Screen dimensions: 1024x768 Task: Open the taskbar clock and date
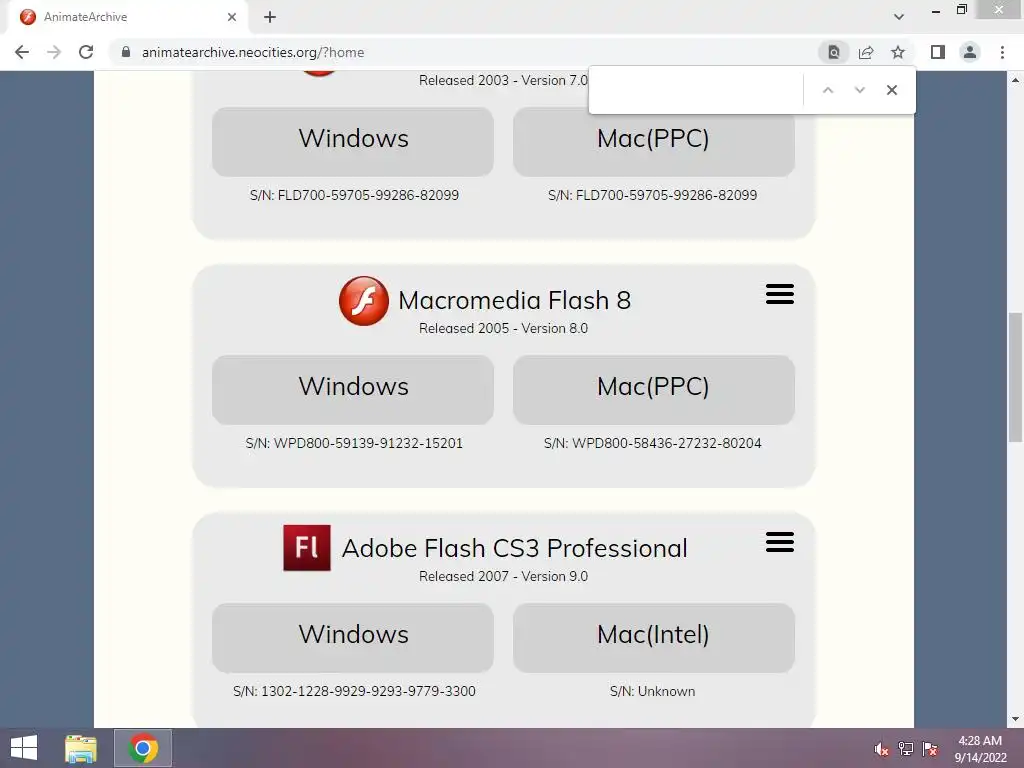pyautogui.click(x=980, y=749)
